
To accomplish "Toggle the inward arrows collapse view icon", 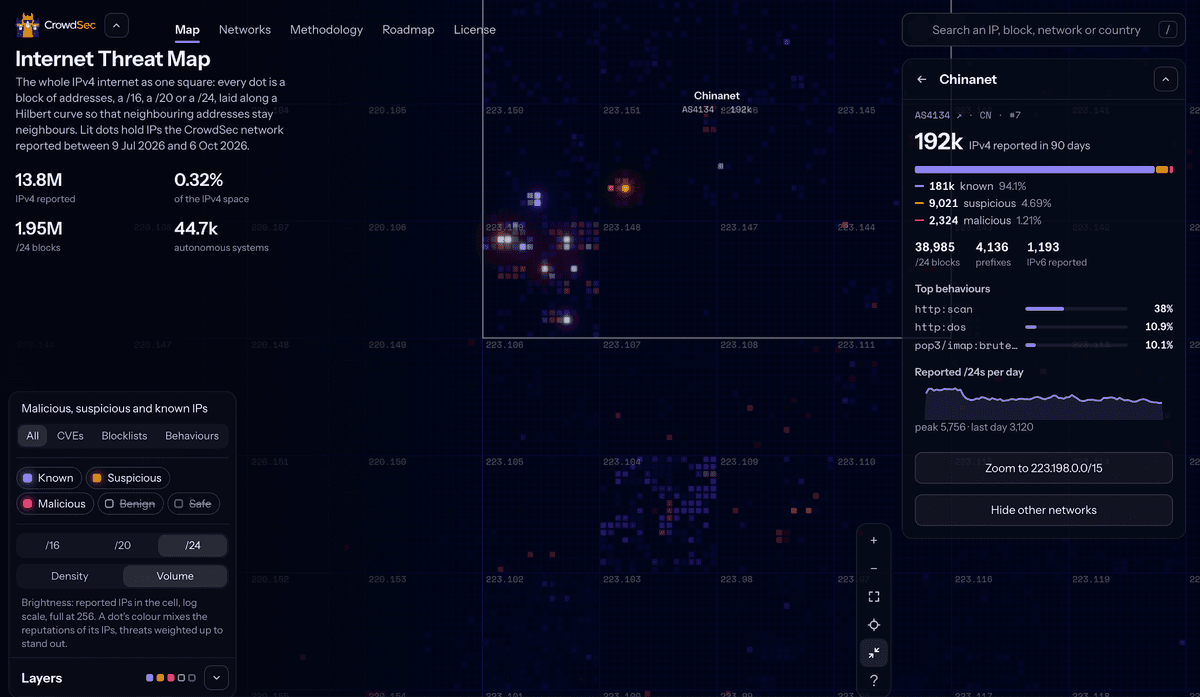I will tap(874, 653).
